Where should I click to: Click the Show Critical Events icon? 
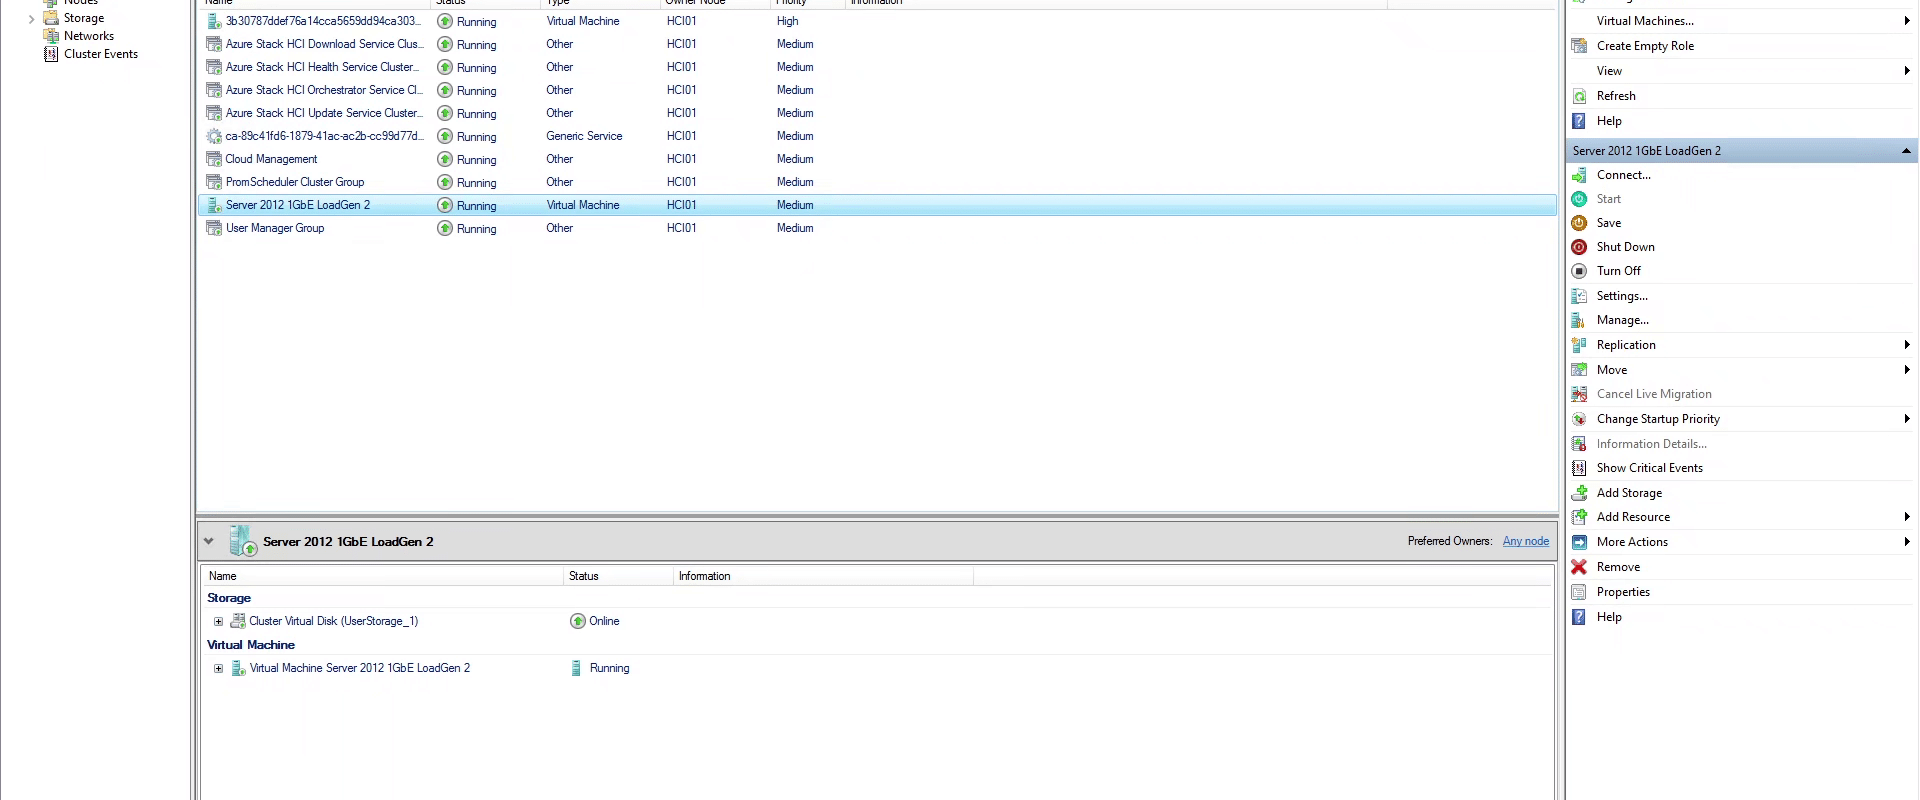tap(1579, 468)
